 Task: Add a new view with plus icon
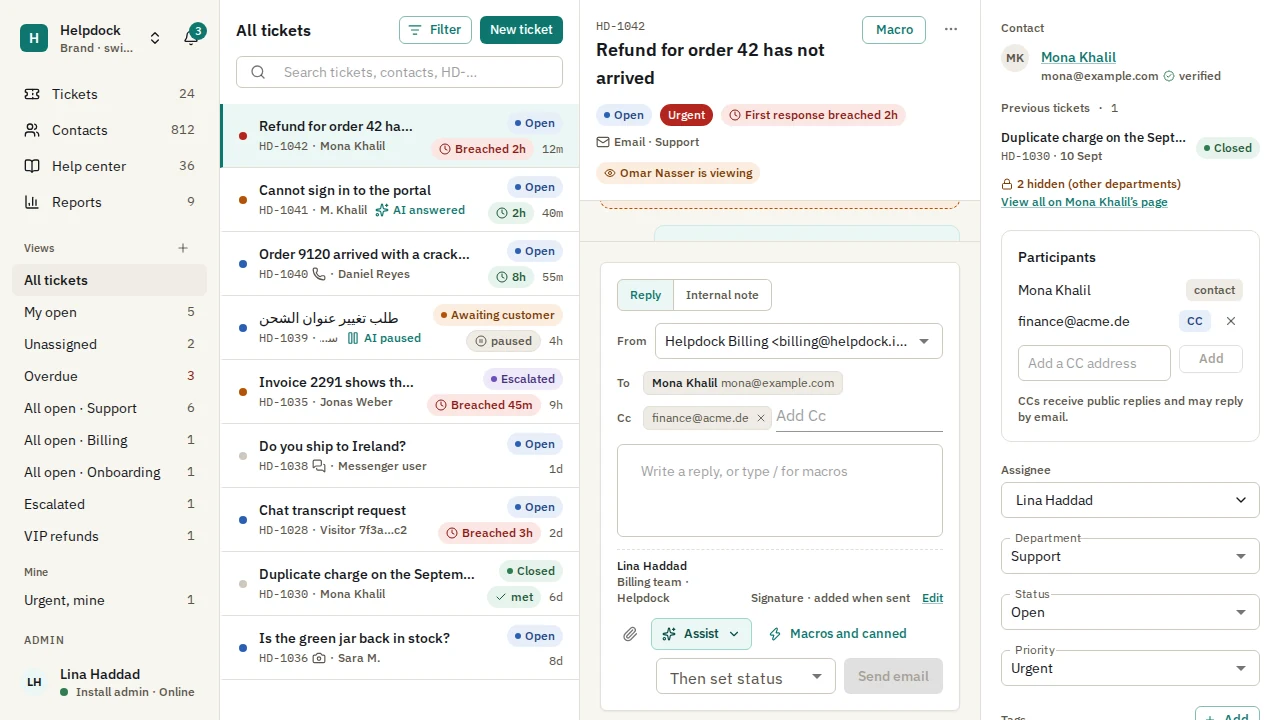(x=183, y=248)
